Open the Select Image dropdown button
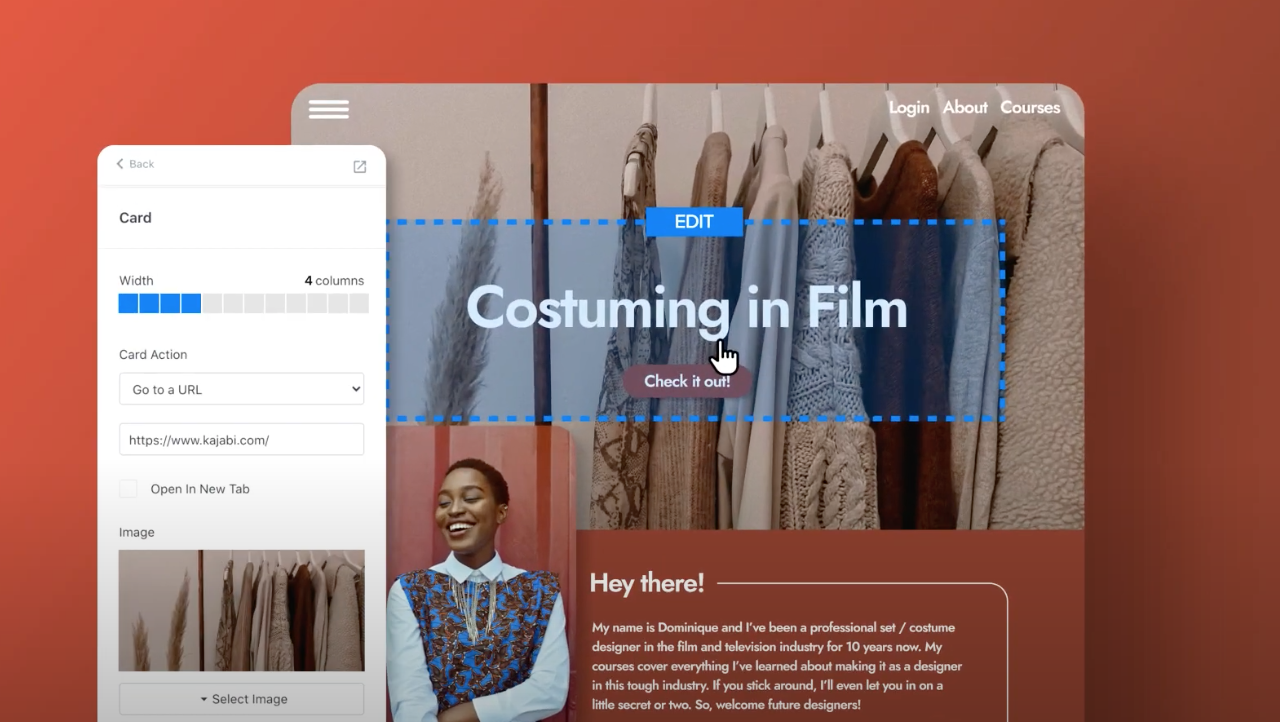 tap(241, 699)
